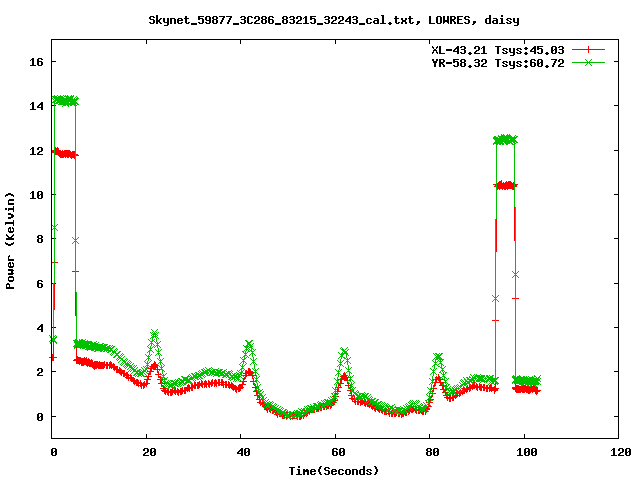The width and height of the screenshot is (640, 480).
Task: Click the red plateau near 12 Kelvin
Action: 65,153
